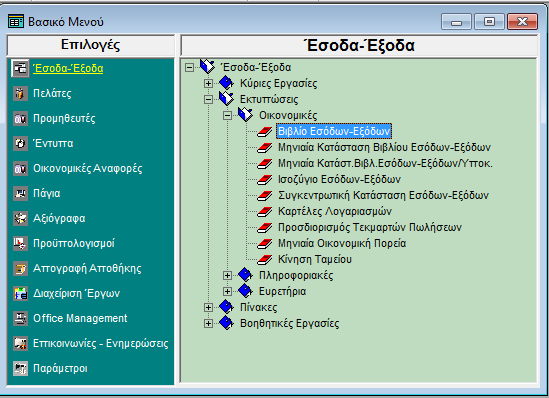Click the Office Management sidebar icon

tap(20, 318)
